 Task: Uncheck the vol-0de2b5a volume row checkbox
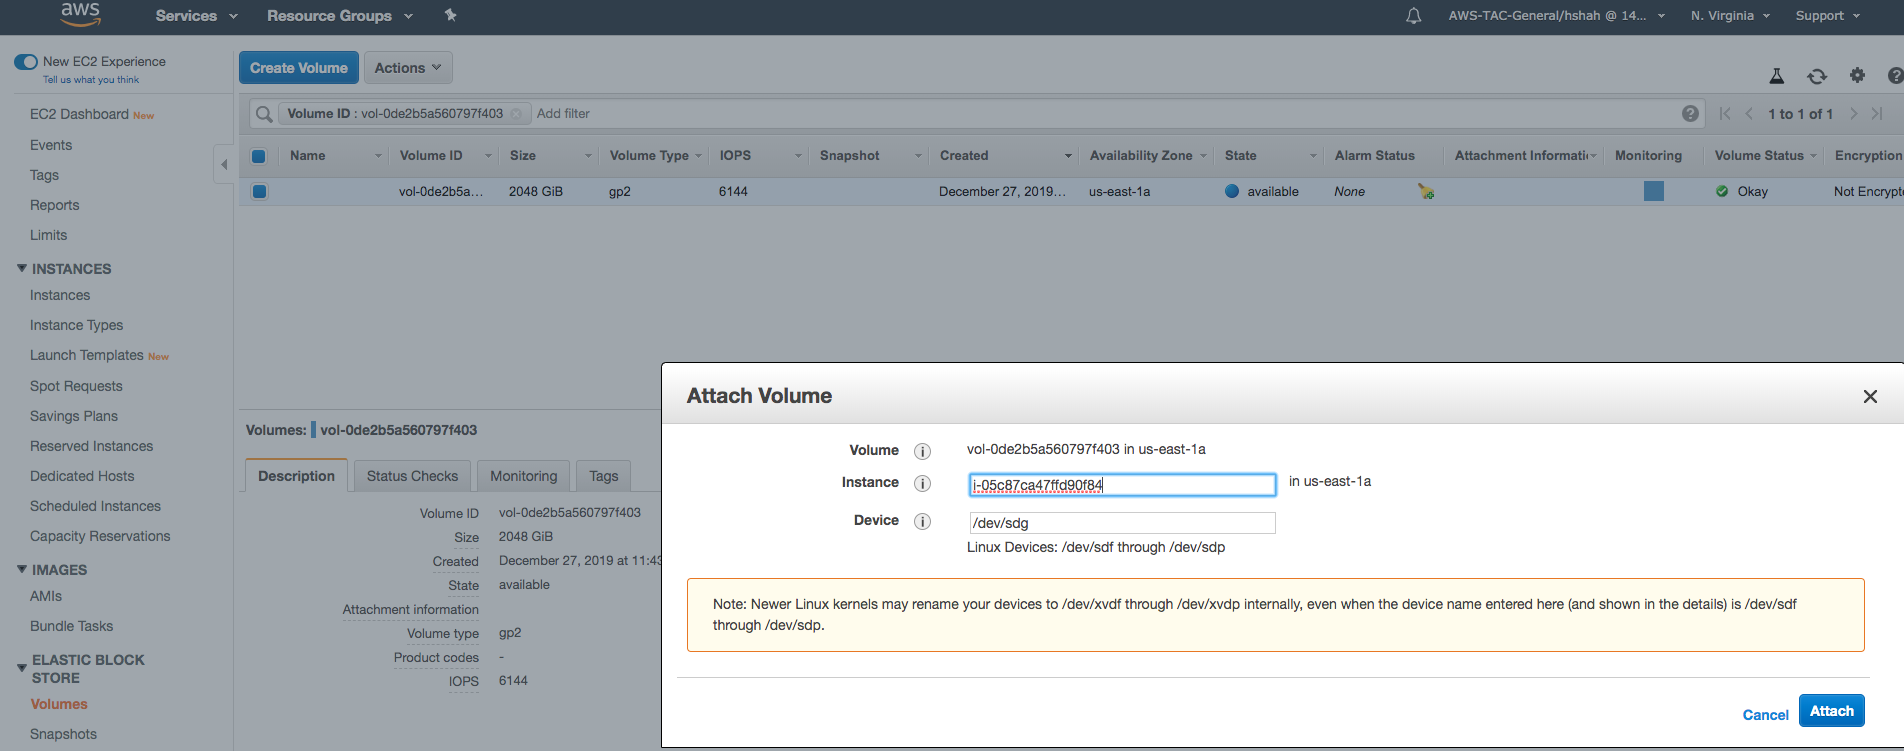259,191
